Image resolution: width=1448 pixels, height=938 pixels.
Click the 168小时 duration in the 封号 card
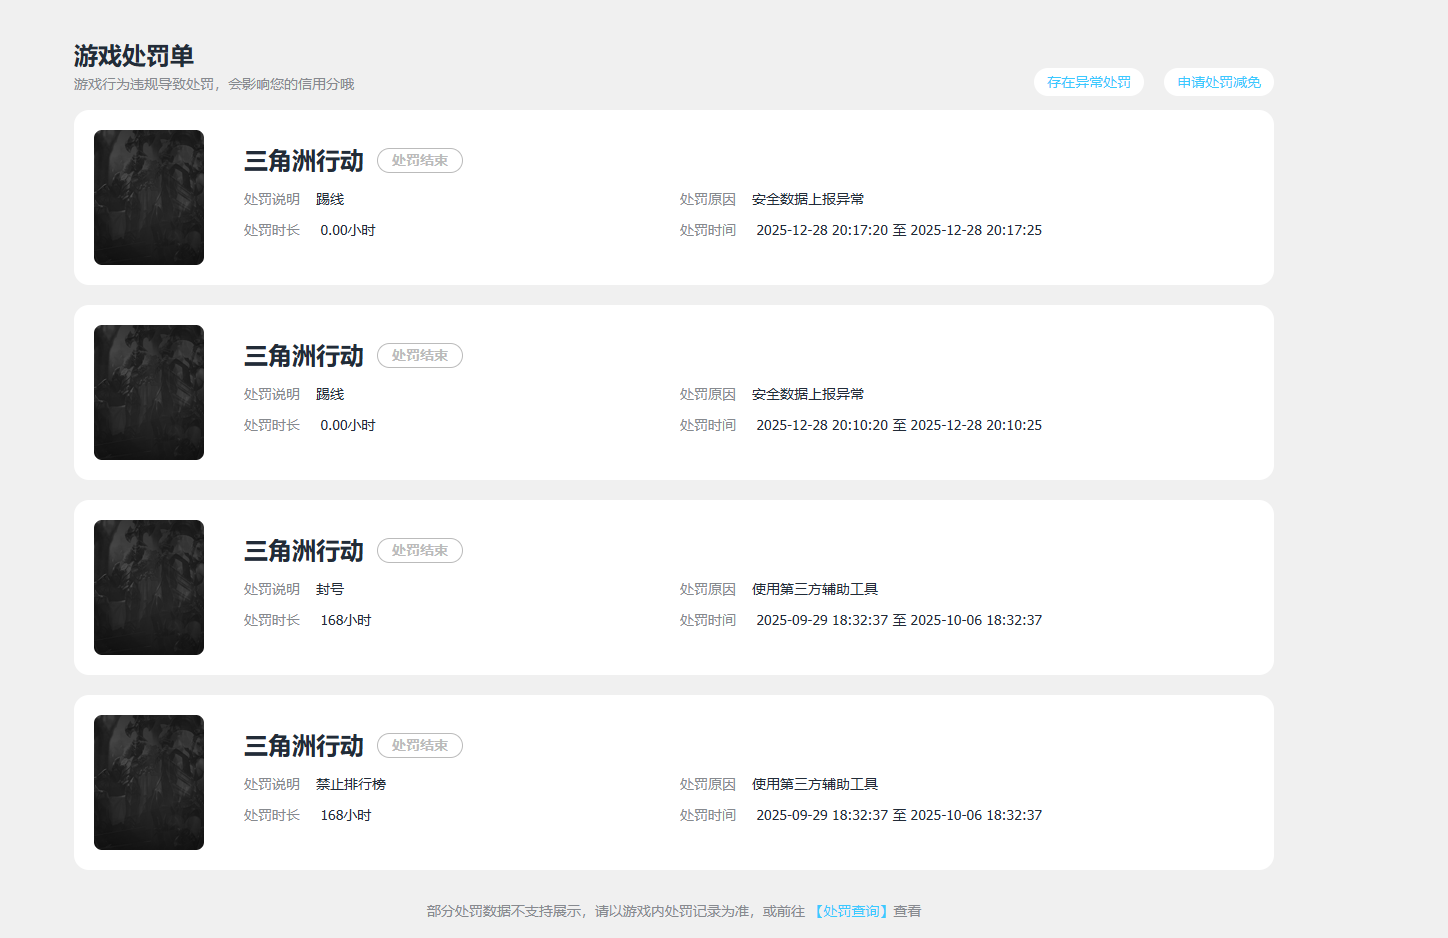pyautogui.click(x=346, y=620)
